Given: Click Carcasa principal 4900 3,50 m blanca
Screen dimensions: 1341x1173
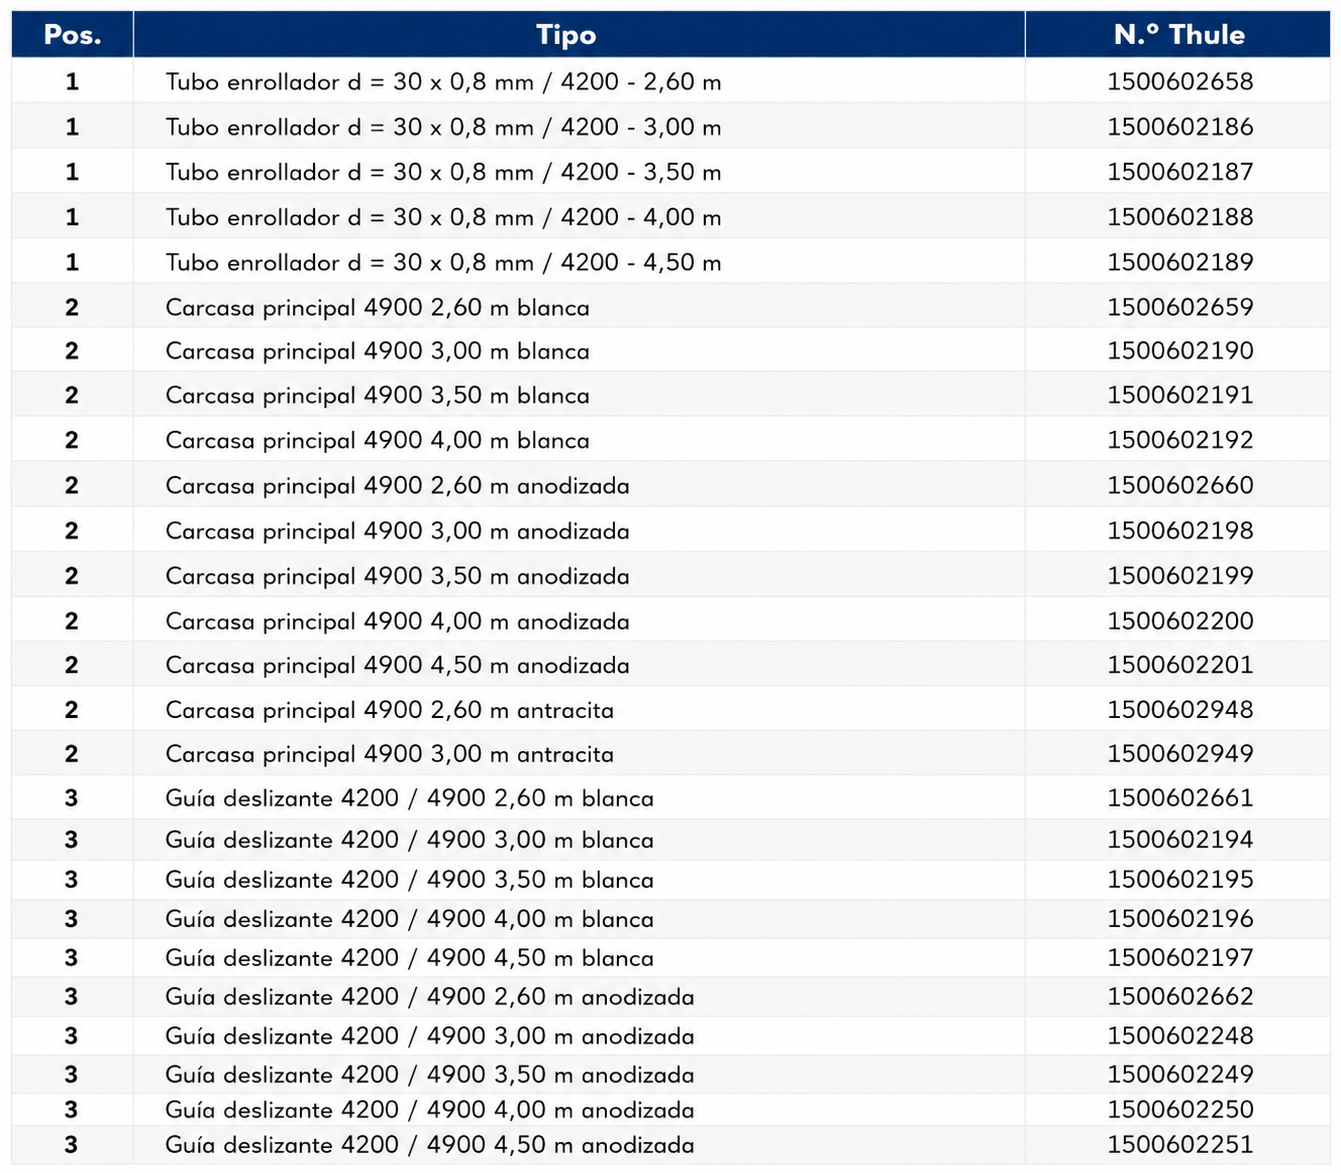Looking at the screenshot, I should pos(378,396).
